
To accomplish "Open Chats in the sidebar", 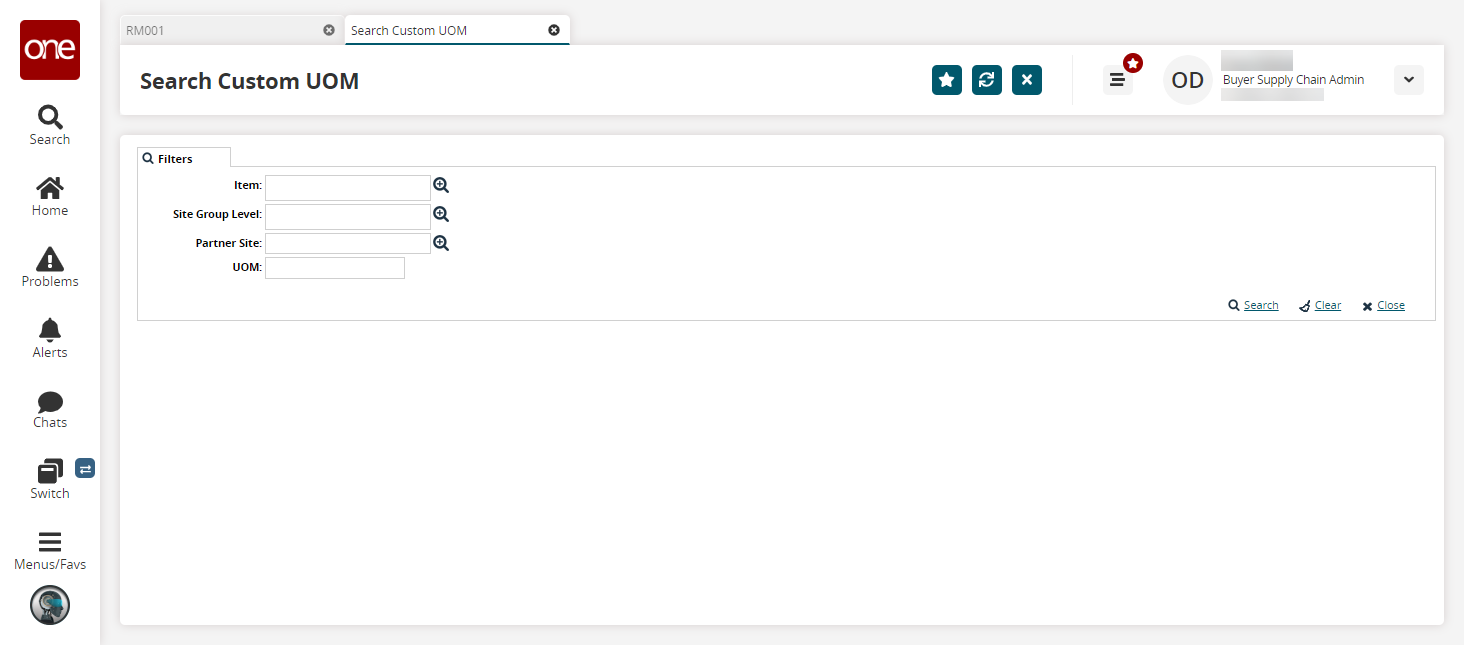I will pos(50,410).
